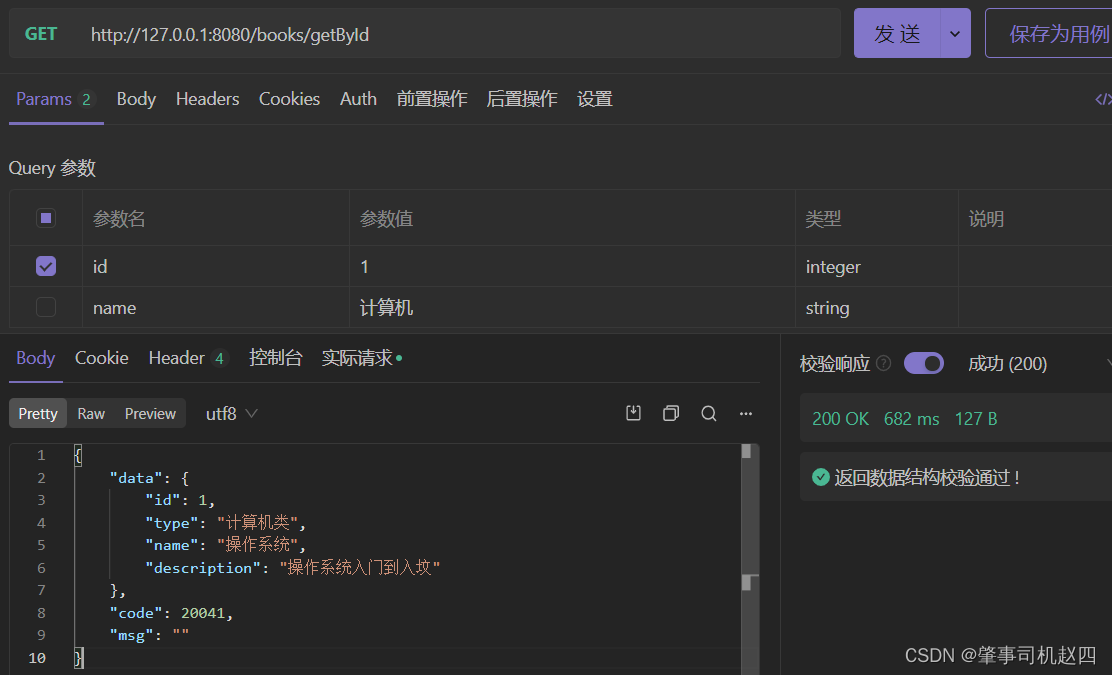Download the response body to file
The height and width of the screenshot is (675, 1112).
pos(633,413)
